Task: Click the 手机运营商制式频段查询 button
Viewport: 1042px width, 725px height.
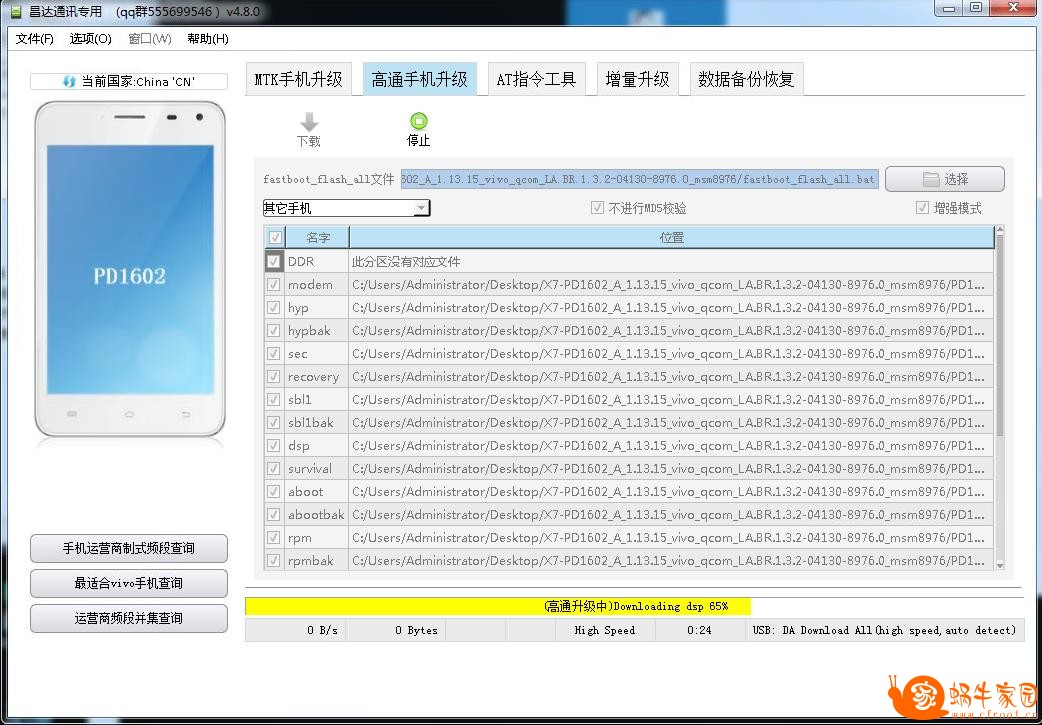Action: (129, 548)
